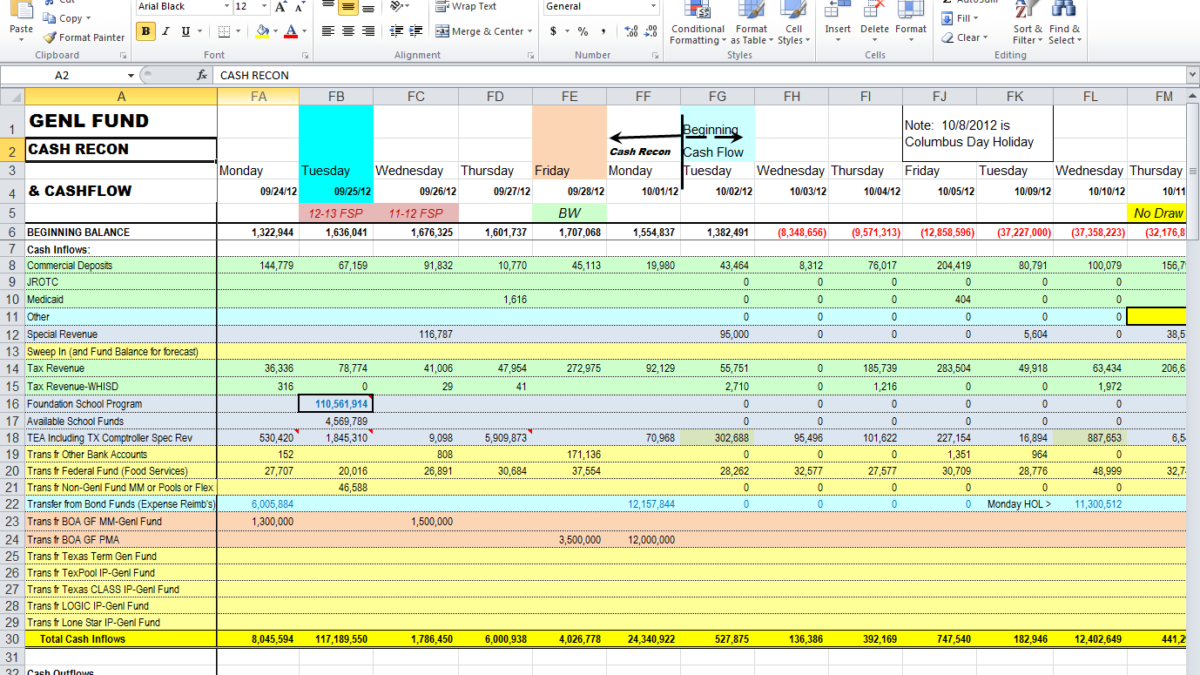Click the Find & Select binoculars icon

click(x=1063, y=9)
